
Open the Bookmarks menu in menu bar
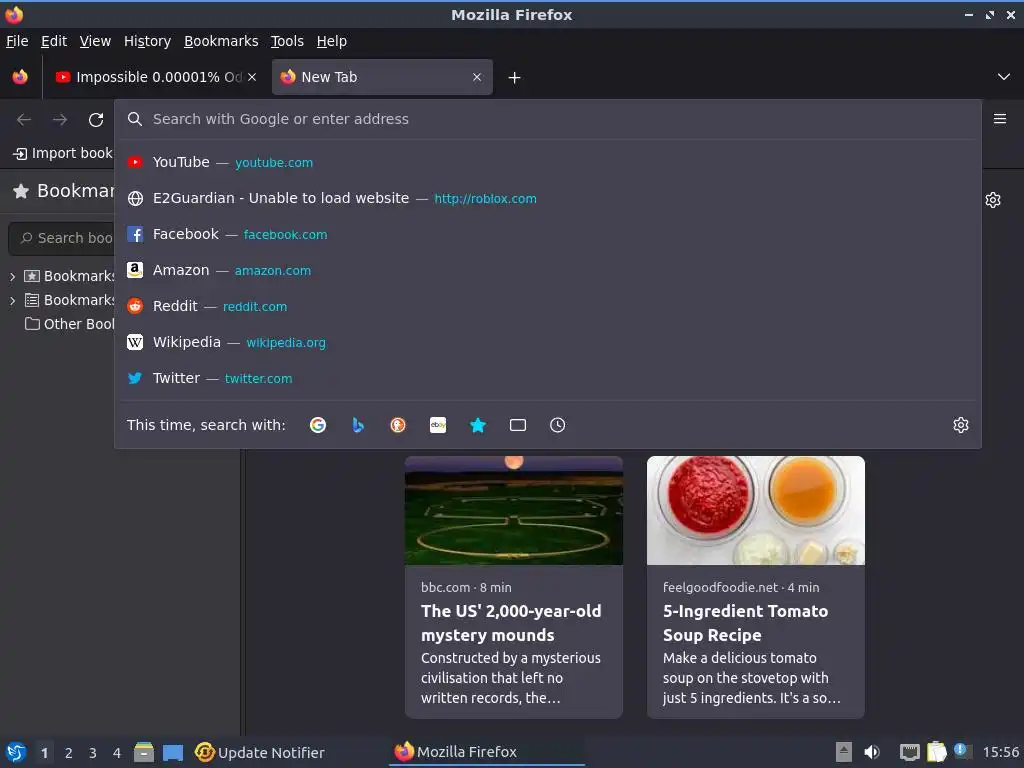click(x=221, y=41)
